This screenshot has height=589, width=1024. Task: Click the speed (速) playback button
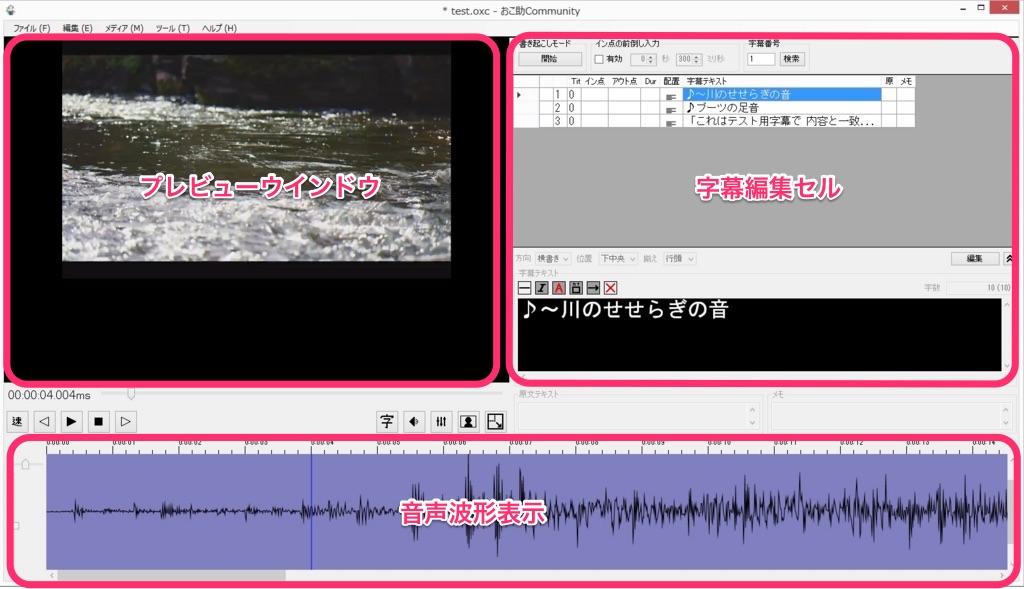point(17,422)
